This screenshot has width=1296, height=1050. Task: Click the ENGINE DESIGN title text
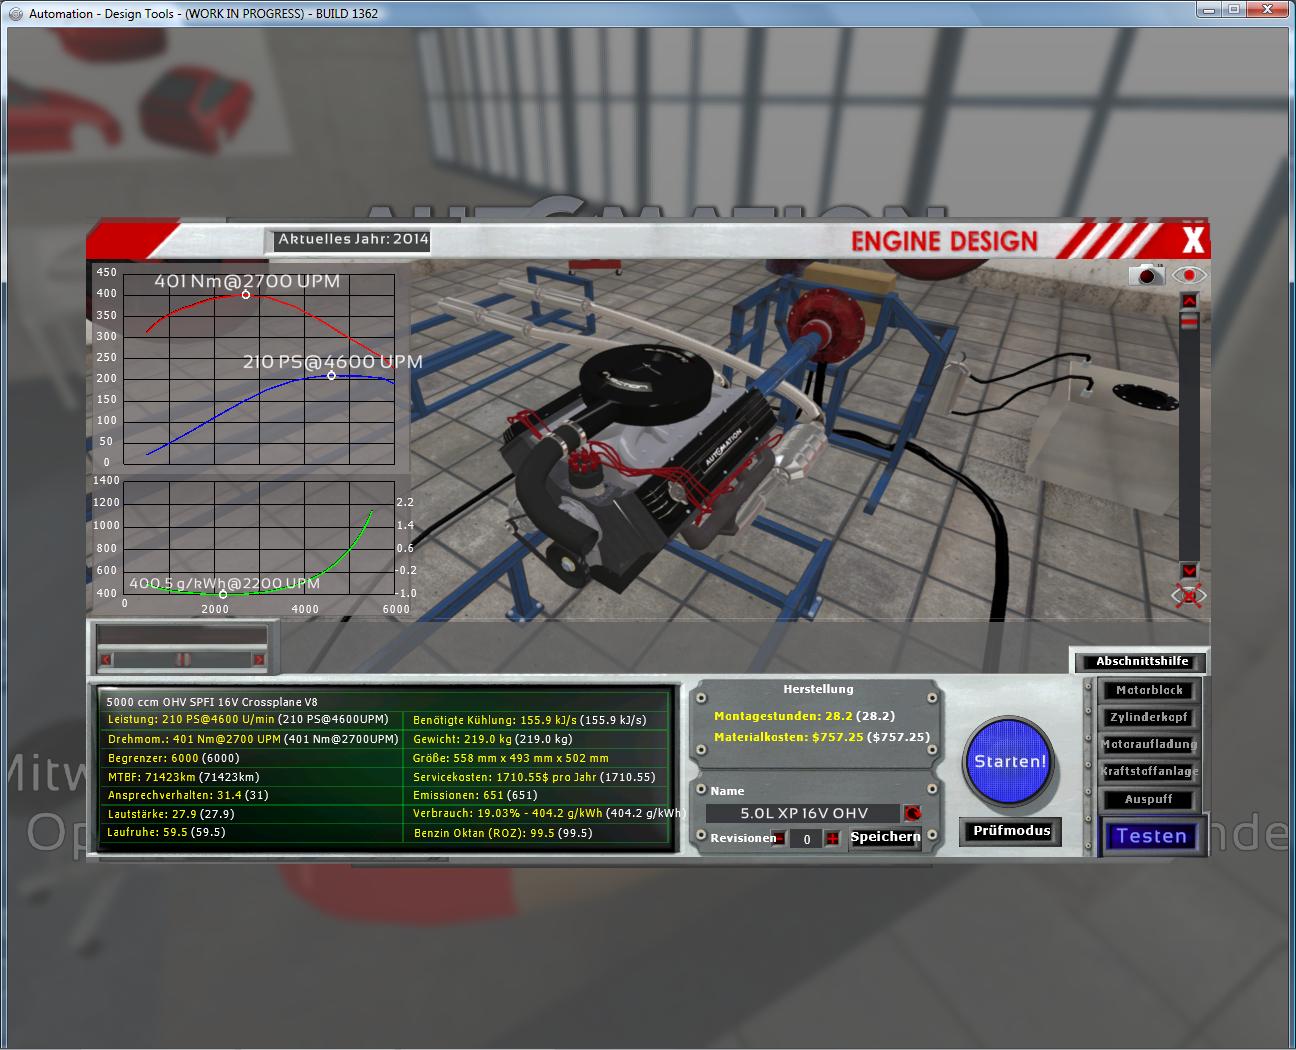point(944,241)
